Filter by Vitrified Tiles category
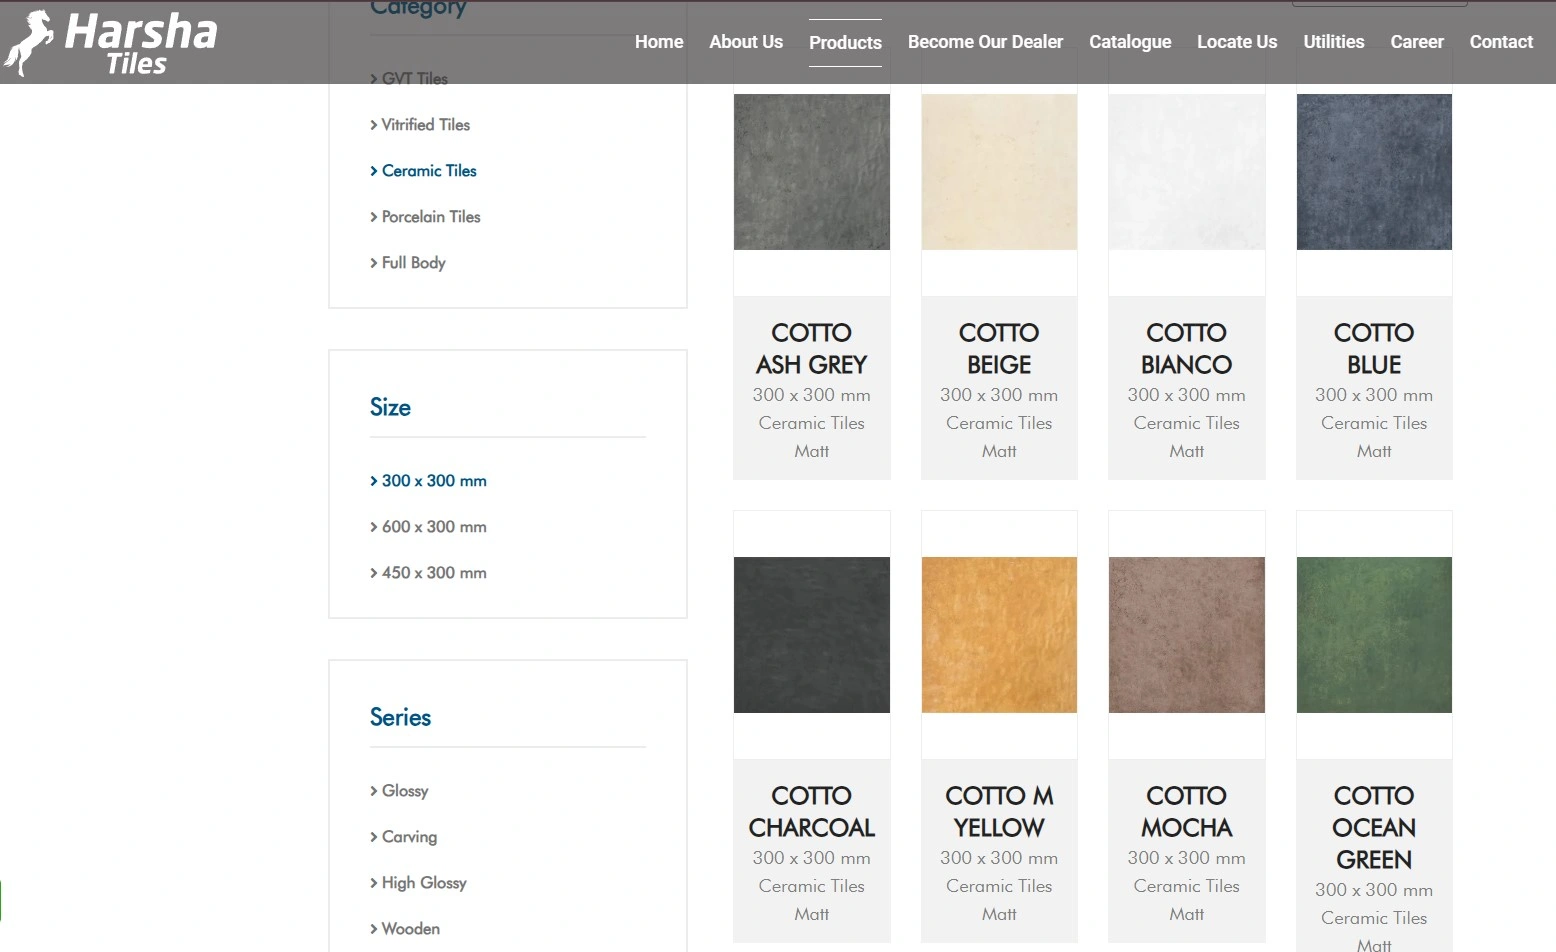1556x952 pixels. click(x=420, y=125)
